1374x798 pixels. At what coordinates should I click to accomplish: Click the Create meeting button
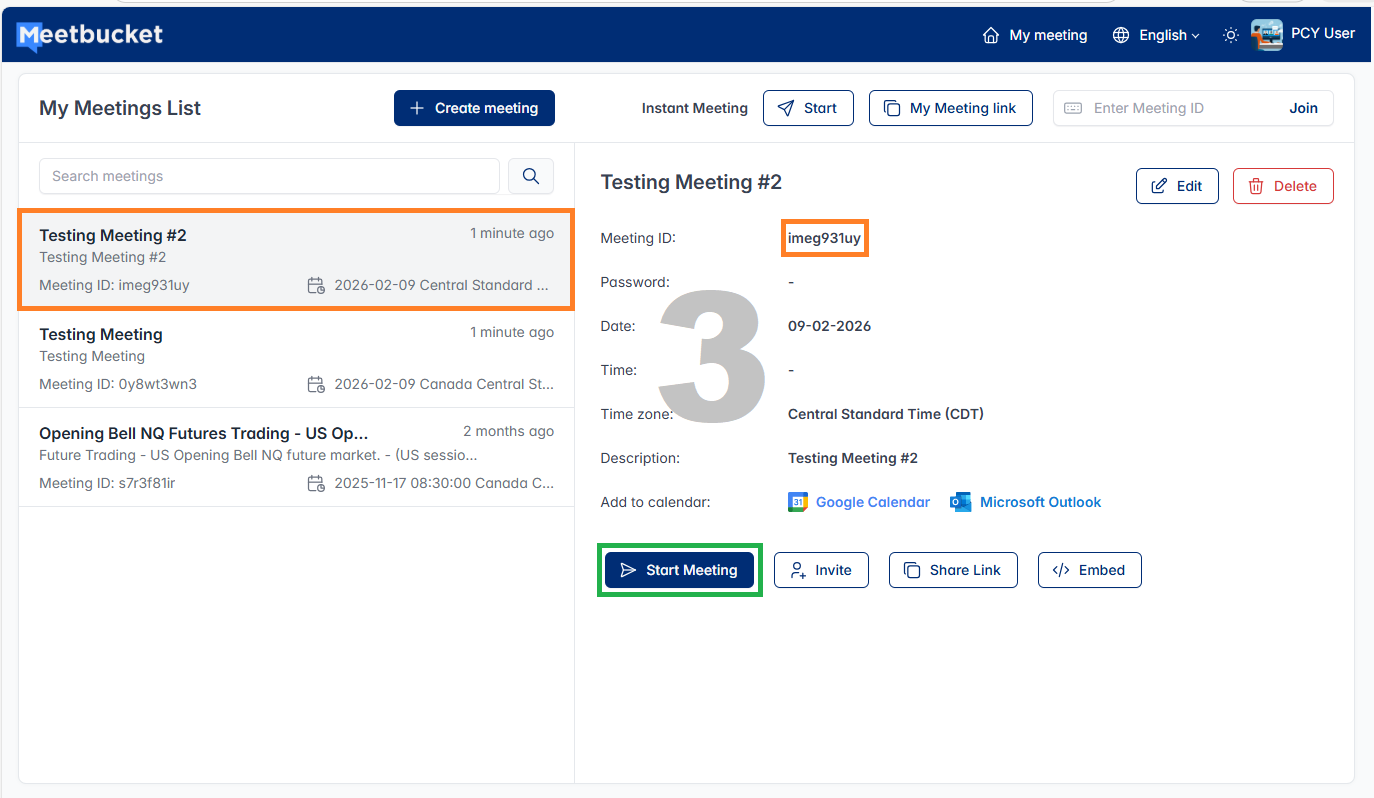[474, 108]
